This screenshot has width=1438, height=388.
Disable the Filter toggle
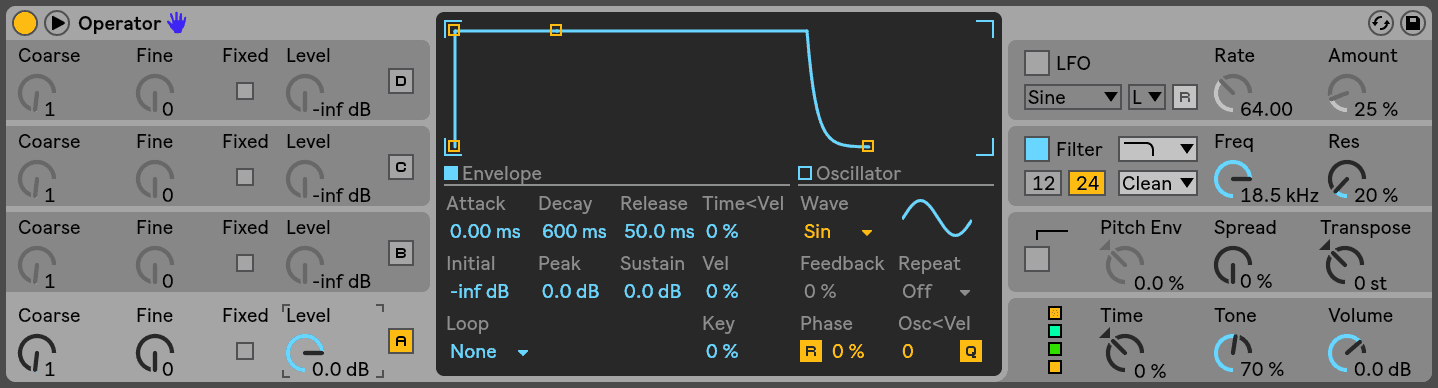1038,149
